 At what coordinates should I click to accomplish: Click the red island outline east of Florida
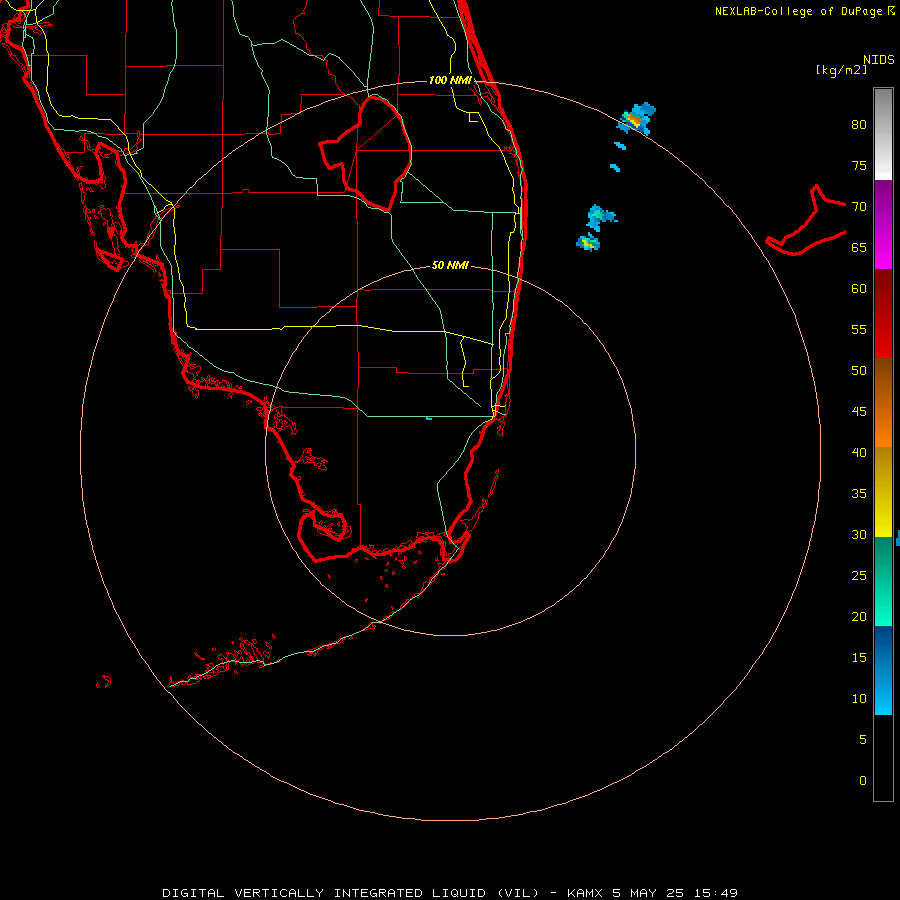[x=806, y=221]
